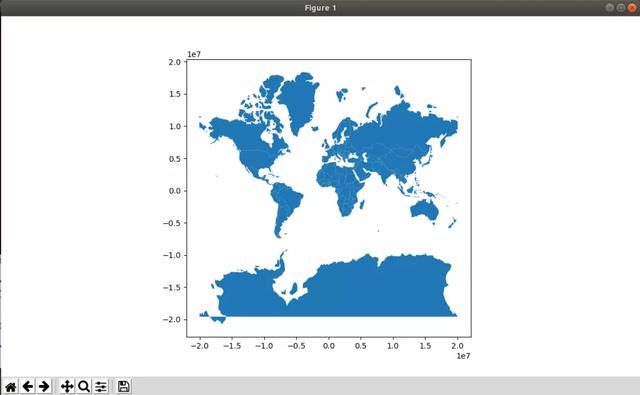Click the x-axis tick label −1.5
This screenshot has height=395, width=640.
[x=232, y=346]
